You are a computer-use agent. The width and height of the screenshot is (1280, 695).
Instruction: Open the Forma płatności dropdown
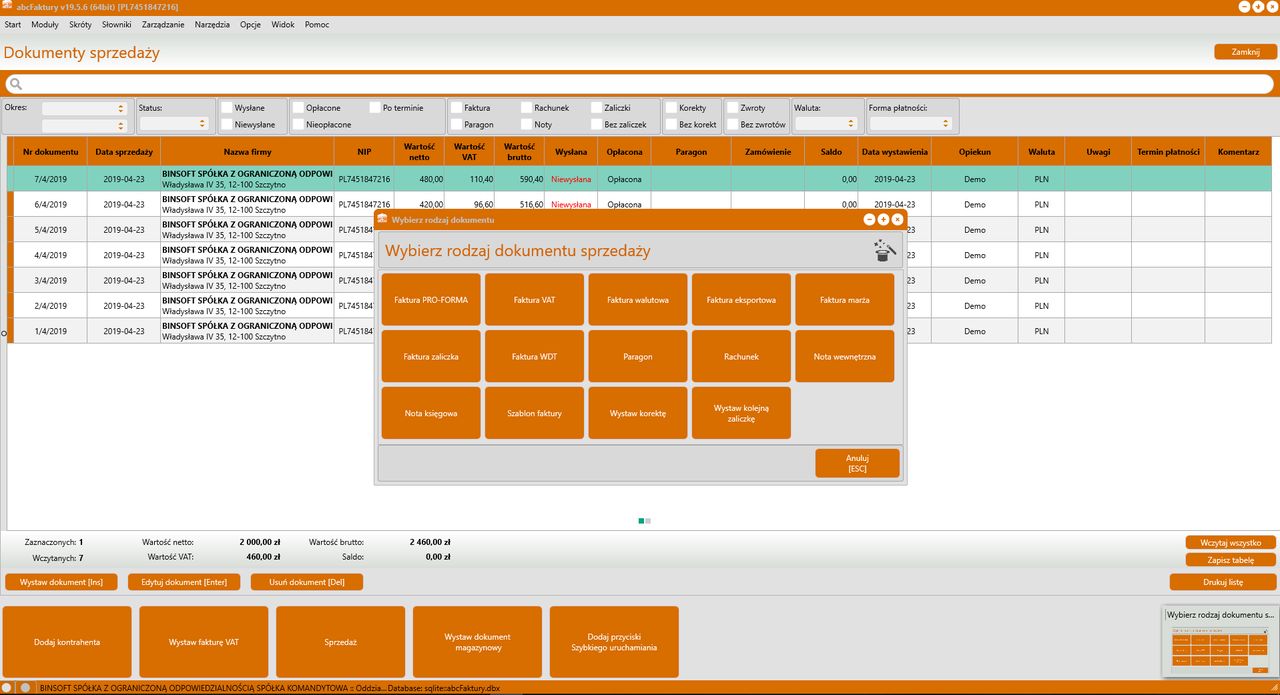pos(912,124)
